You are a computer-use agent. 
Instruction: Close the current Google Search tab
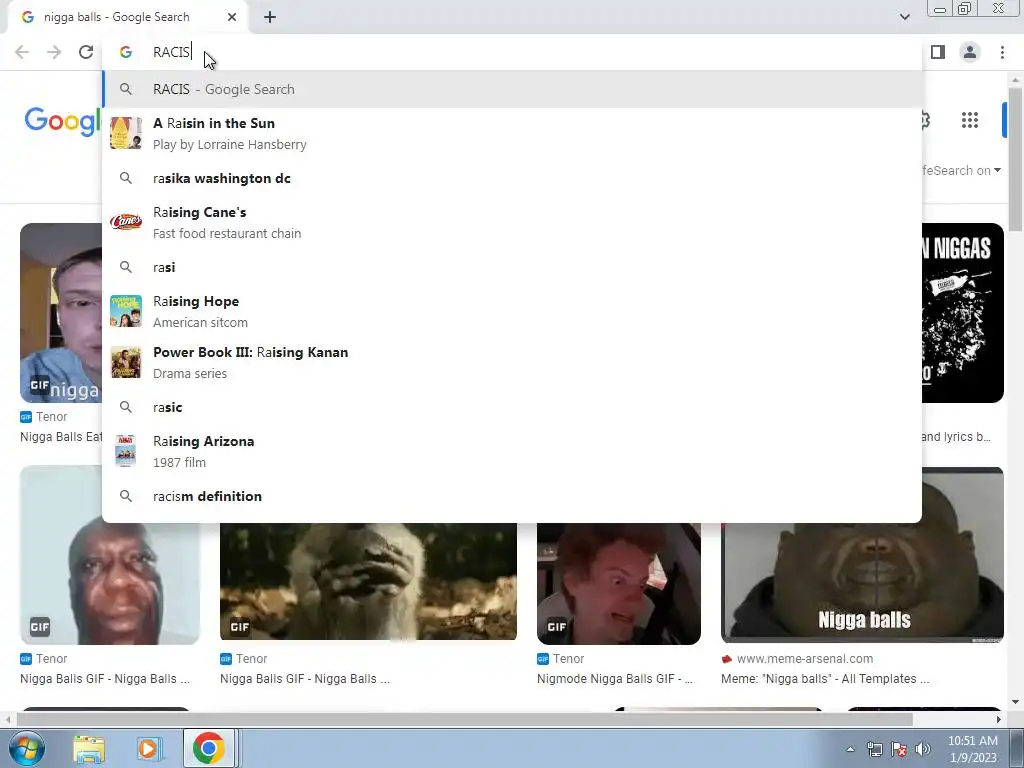coord(232,17)
